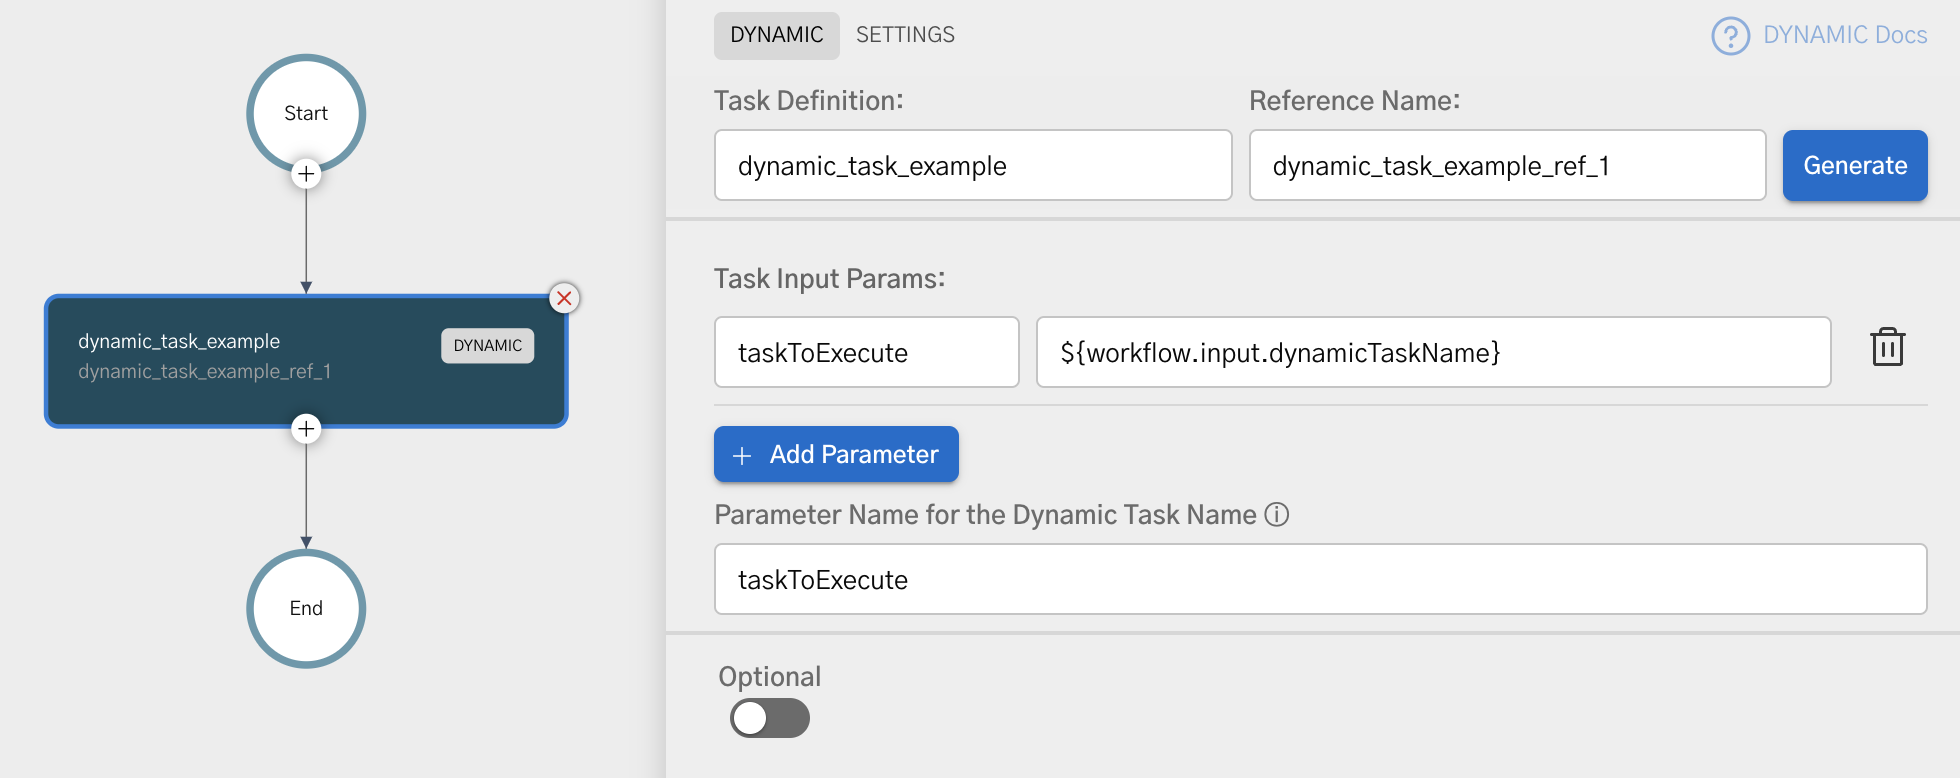Screen dimensions: 1960x778
Task: Edit the ${workflow.input.dynamicTaskName} value field
Action: tap(1434, 352)
